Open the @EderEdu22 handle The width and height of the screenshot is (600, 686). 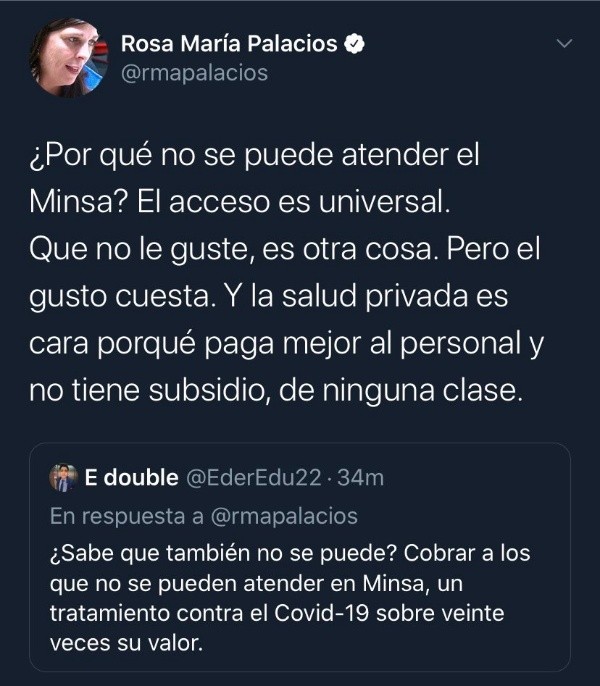point(254,478)
